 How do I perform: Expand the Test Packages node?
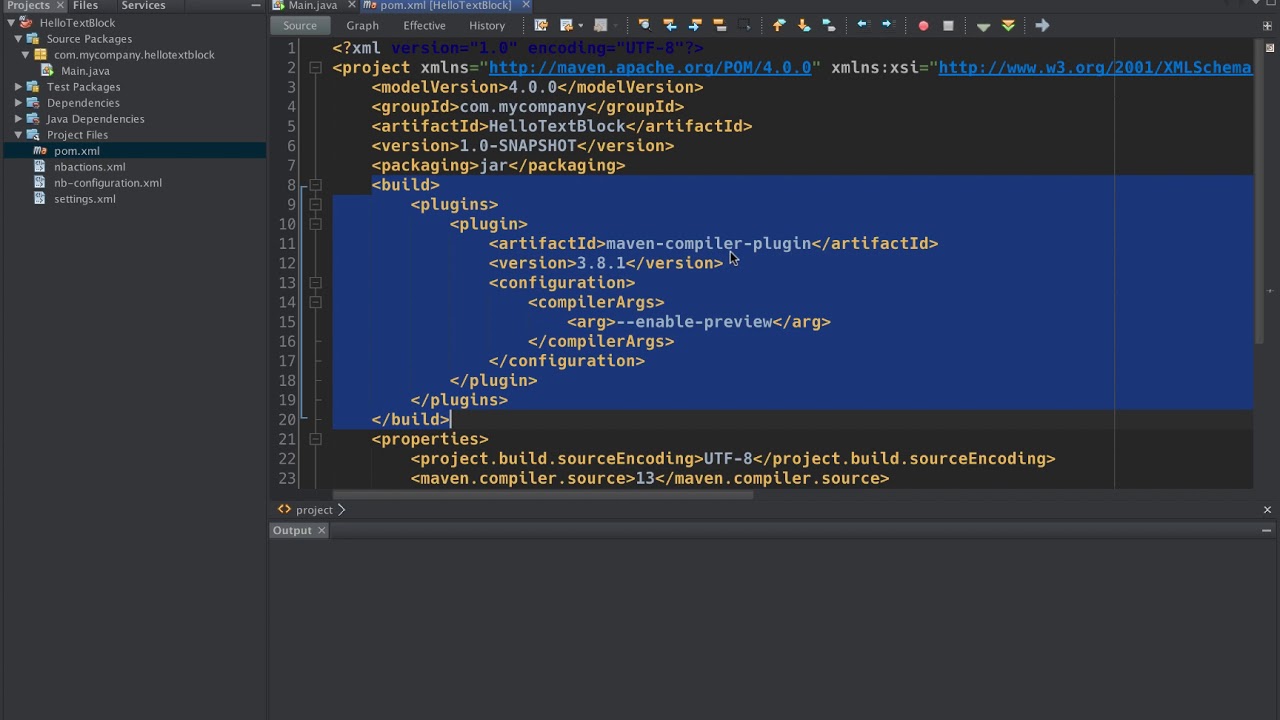coord(19,87)
